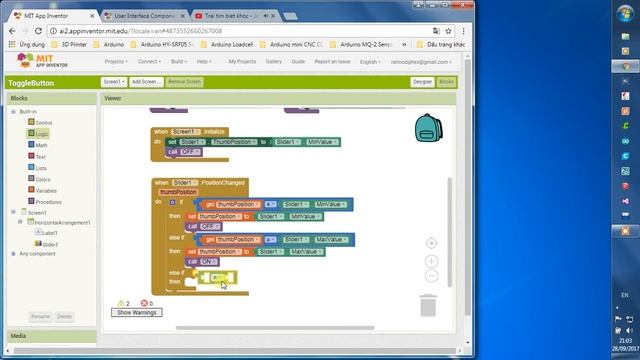Show more bookmarks with the chevron
This screenshot has width=640, height=360.
pos(404,44)
